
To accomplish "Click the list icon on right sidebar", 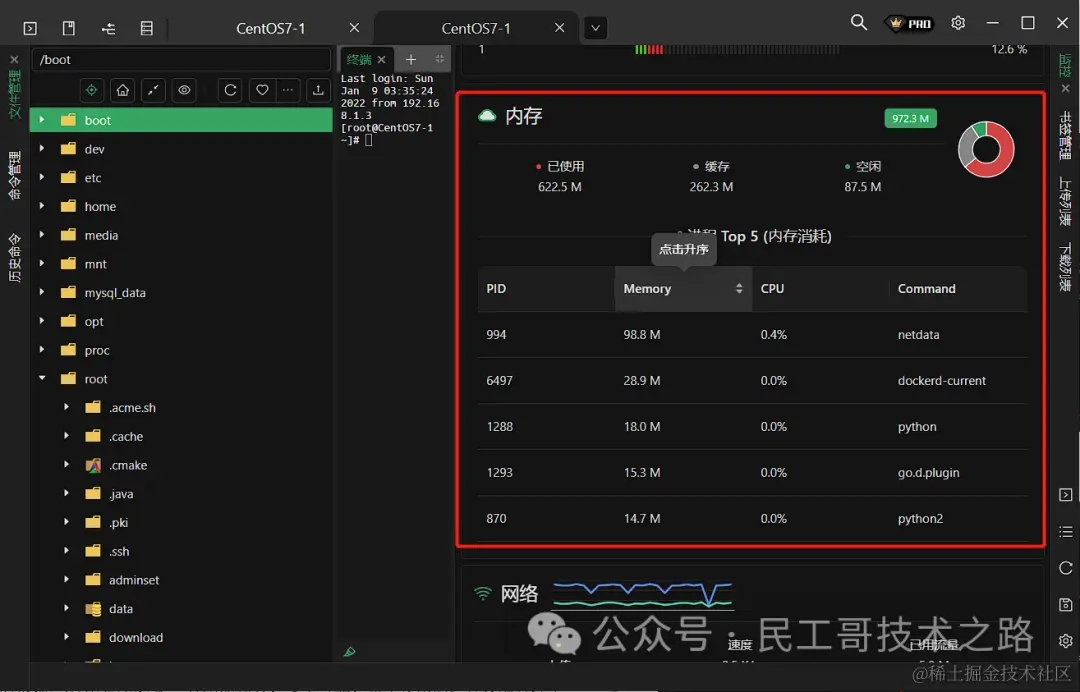I will (x=1066, y=532).
